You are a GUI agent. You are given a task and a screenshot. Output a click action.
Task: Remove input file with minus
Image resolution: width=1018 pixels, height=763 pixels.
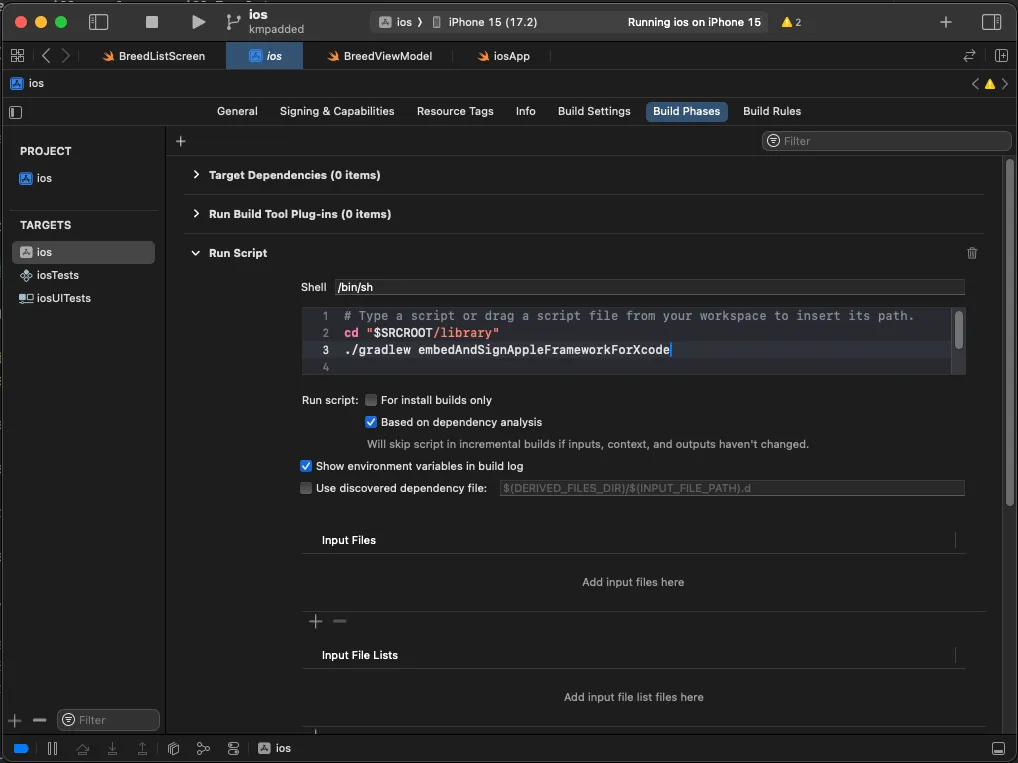[340, 621]
